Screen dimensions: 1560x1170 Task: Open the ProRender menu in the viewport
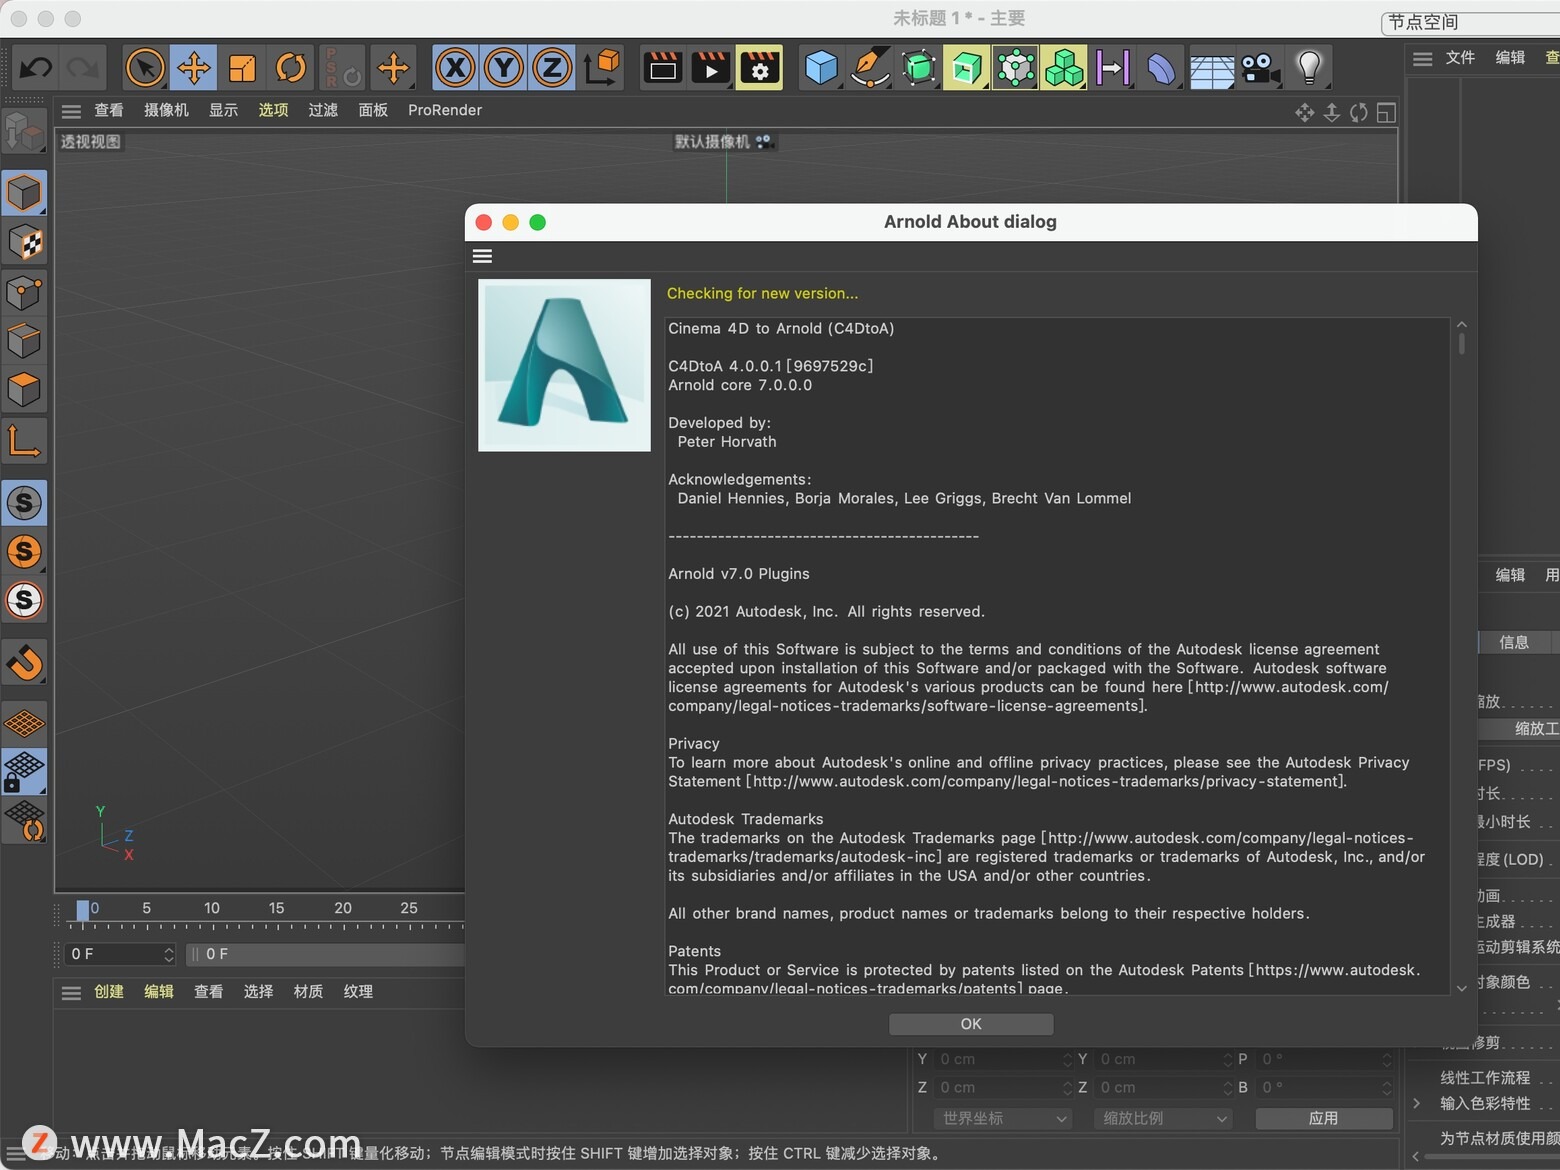pos(444,110)
